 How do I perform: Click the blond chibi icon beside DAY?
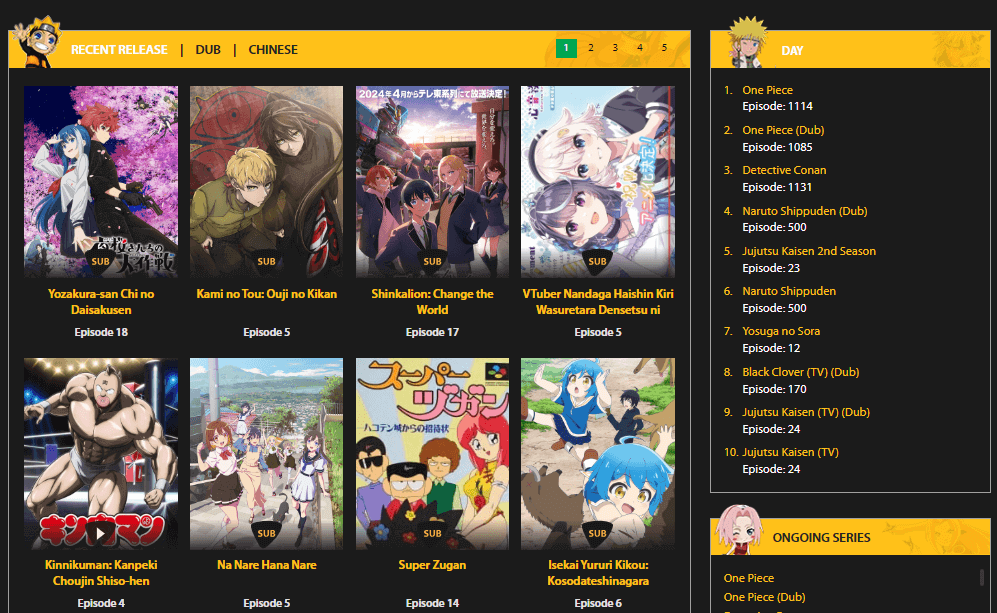(x=748, y=42)
